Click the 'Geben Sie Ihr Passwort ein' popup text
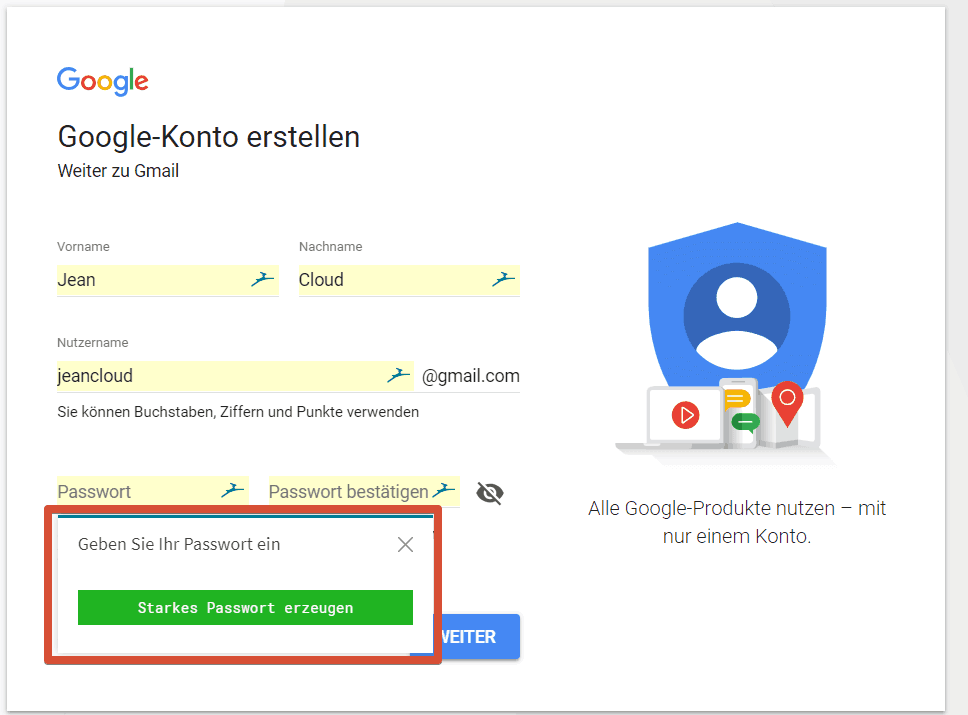 pos(179,544)
